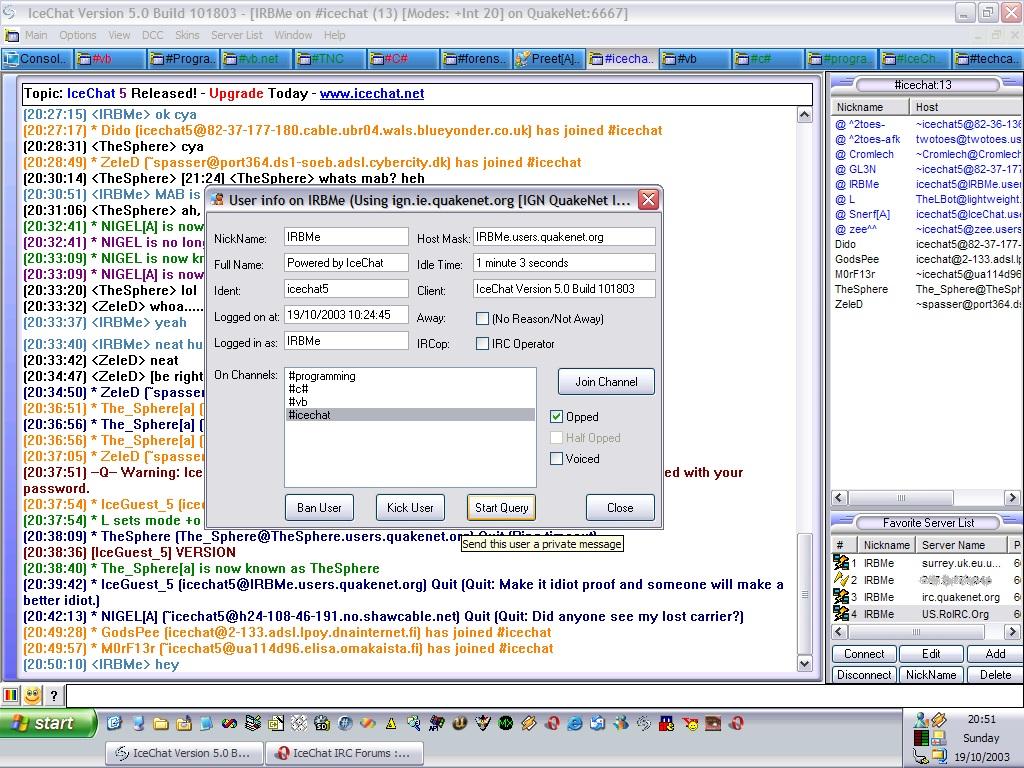The height and width of the screenshot is (768, 1024).
Task: Click the Ban User button
Action: [x=319, y=507]
